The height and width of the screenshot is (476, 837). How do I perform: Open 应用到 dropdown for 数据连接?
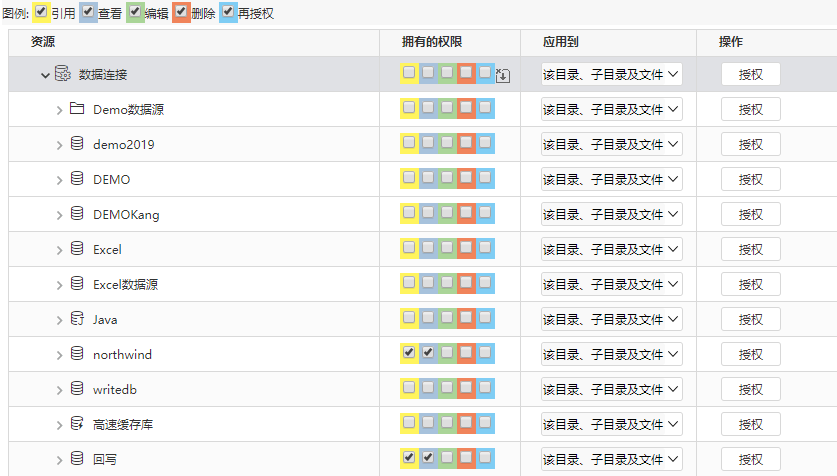(x=612, y=74)
